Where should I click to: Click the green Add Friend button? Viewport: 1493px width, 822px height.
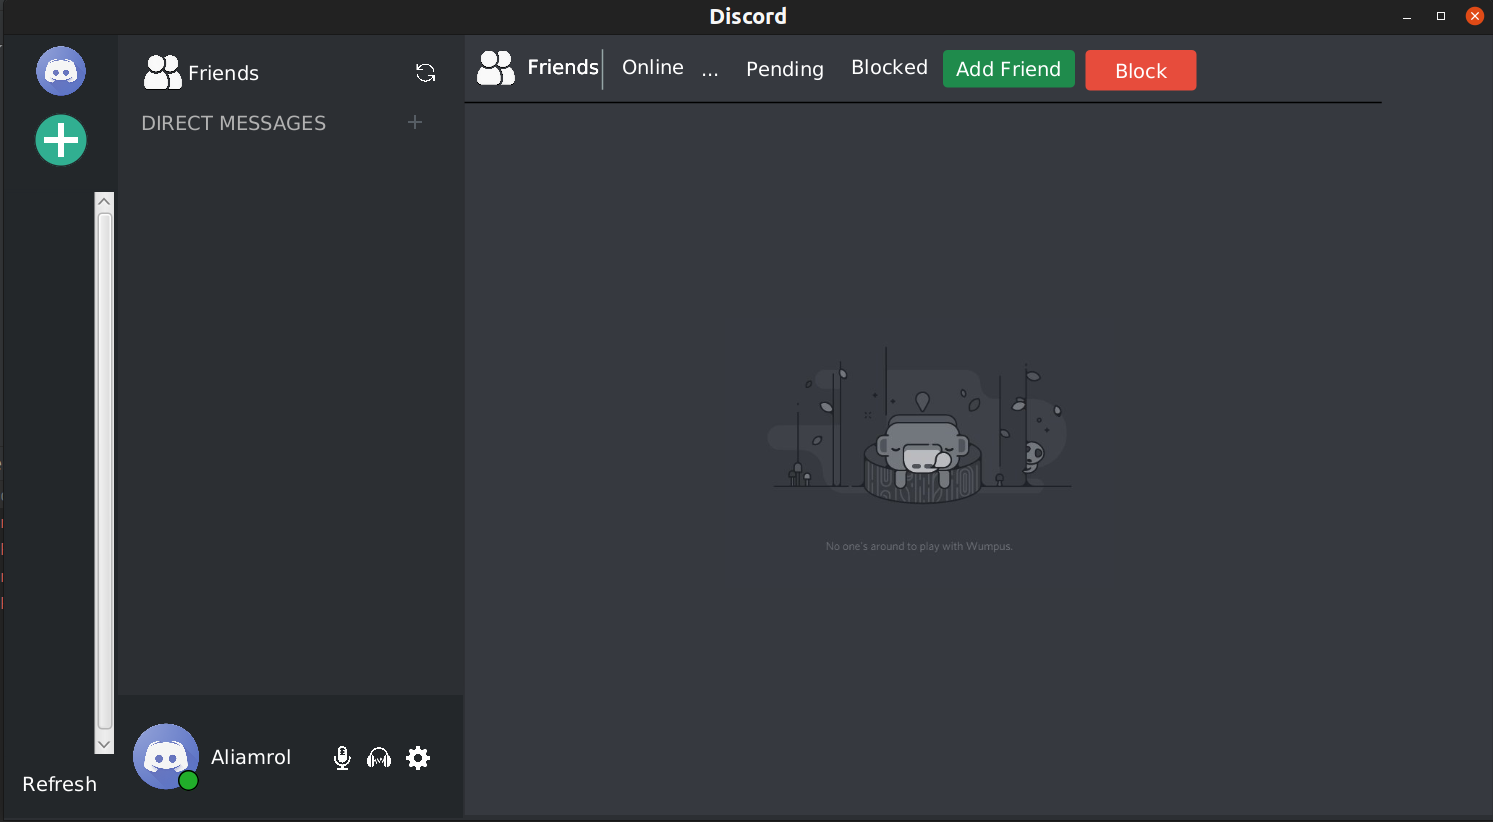tap(1009, 69)
